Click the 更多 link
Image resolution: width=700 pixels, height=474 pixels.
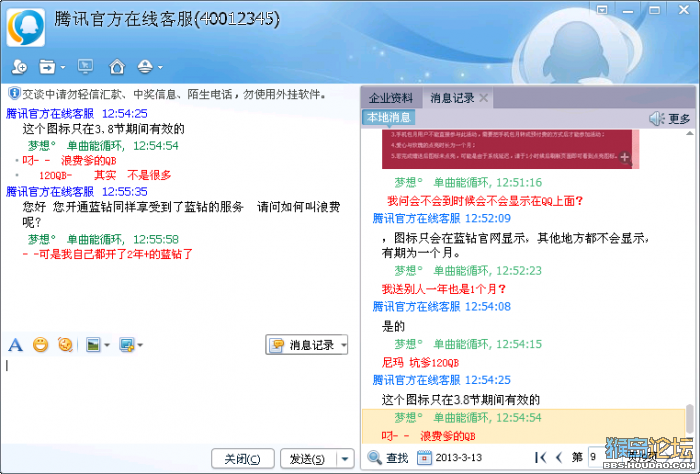coord(679,119)
